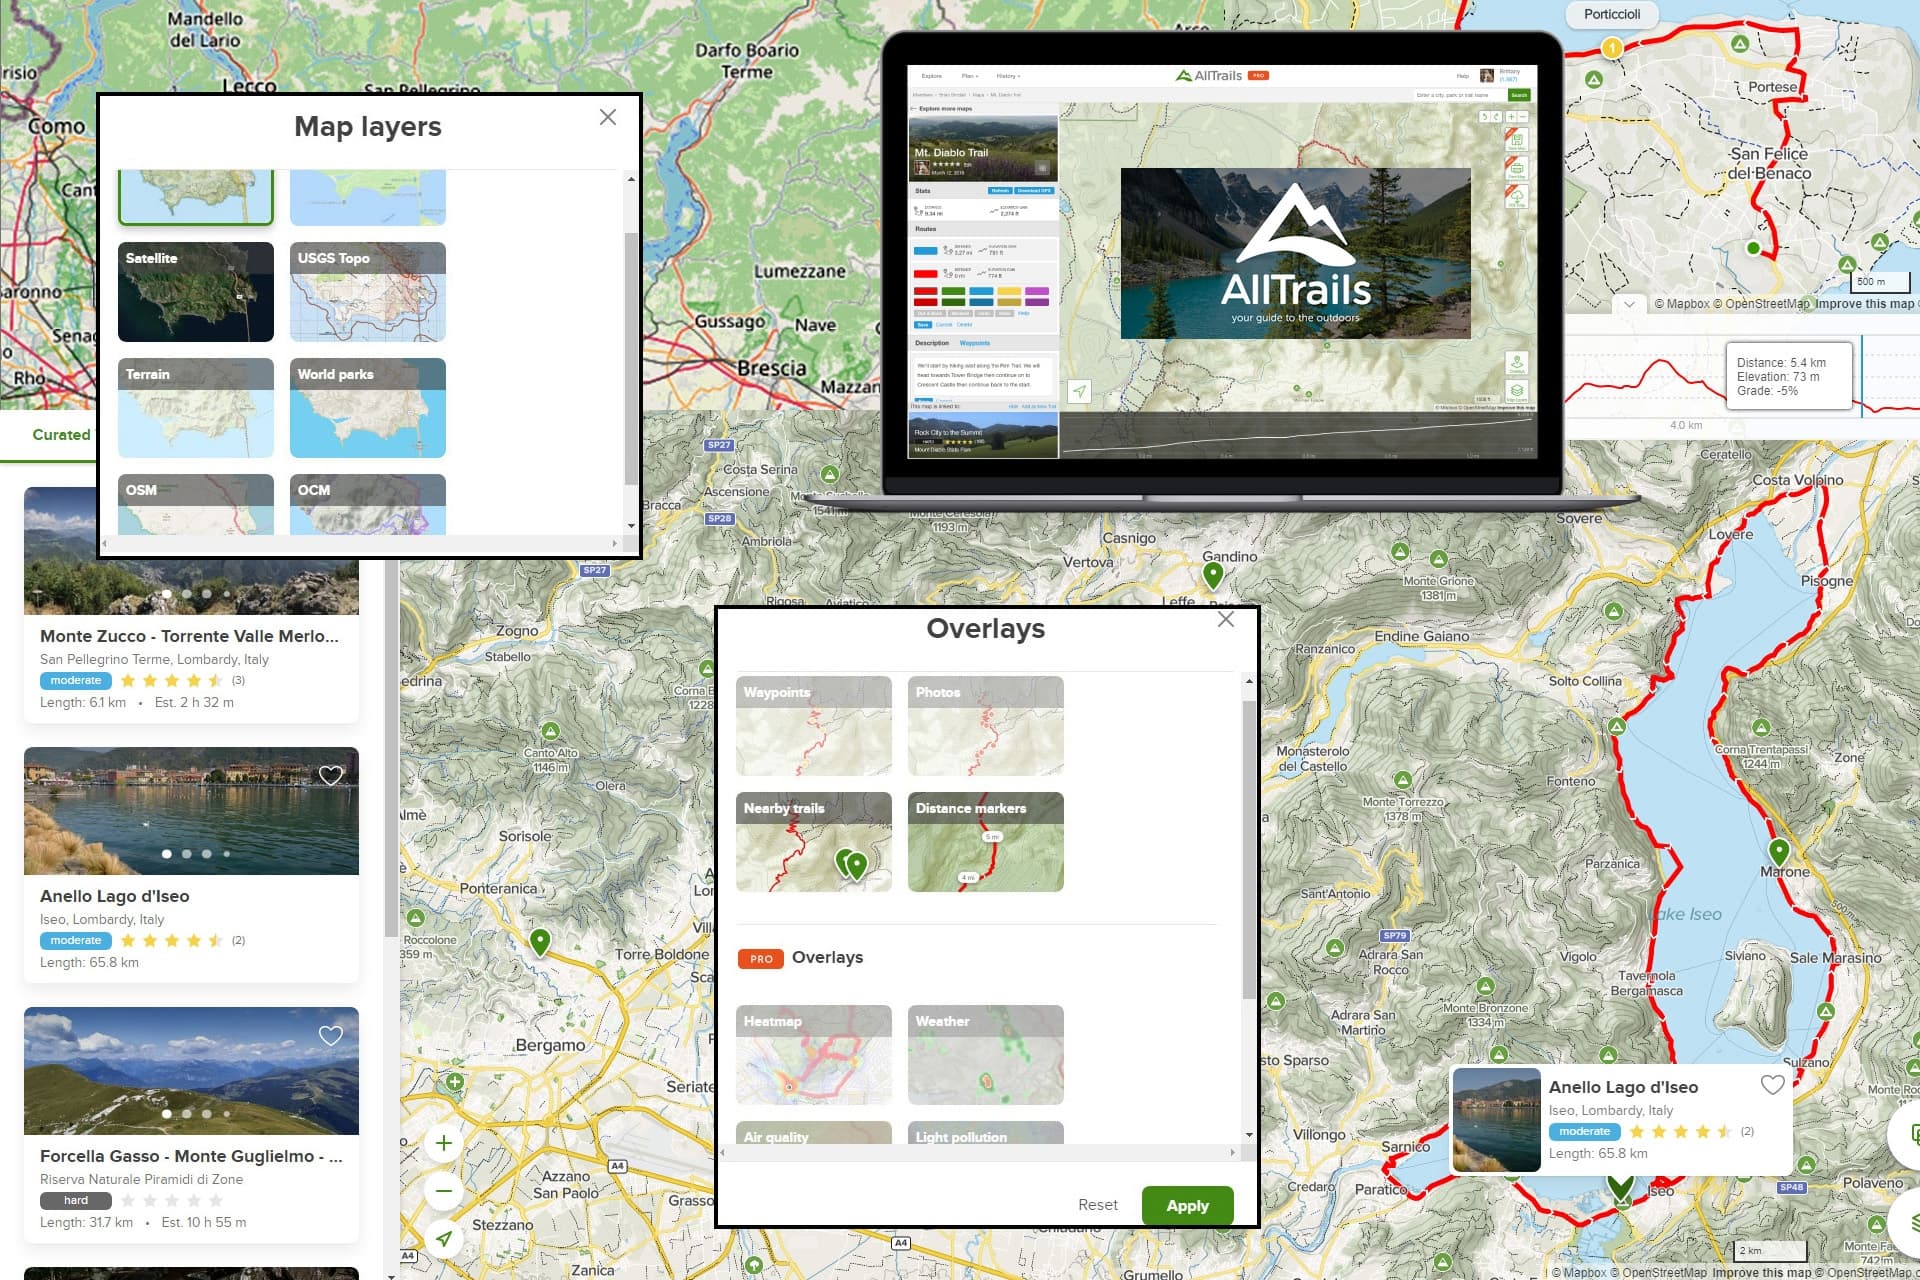This screenshot has height=1280, width=1920.
Task: Open Map Layers stack icon on laptop map
Action: coord(1517,391)
